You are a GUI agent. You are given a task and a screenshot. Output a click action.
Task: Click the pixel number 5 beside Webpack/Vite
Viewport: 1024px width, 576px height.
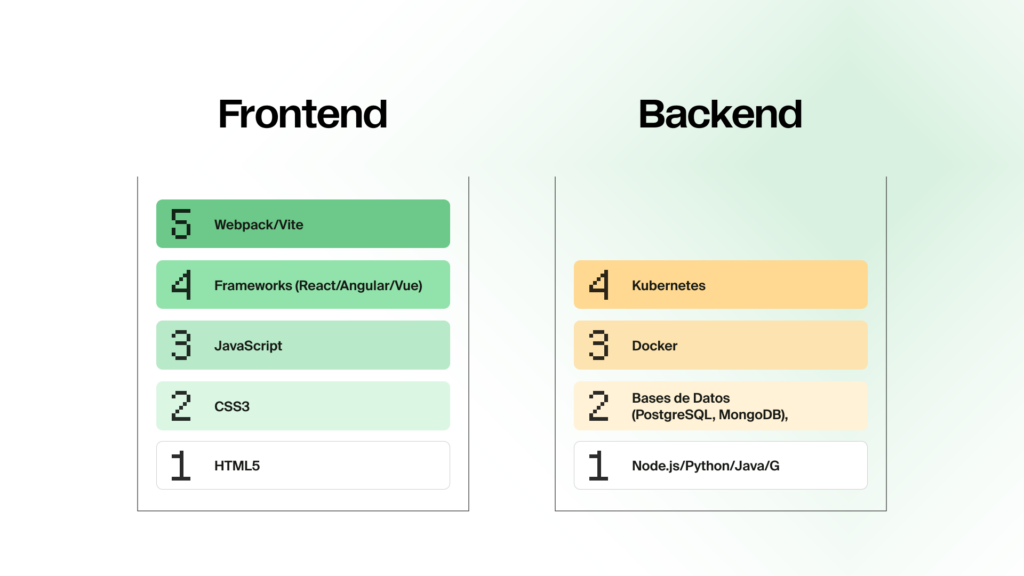click(x=181, y=224)
